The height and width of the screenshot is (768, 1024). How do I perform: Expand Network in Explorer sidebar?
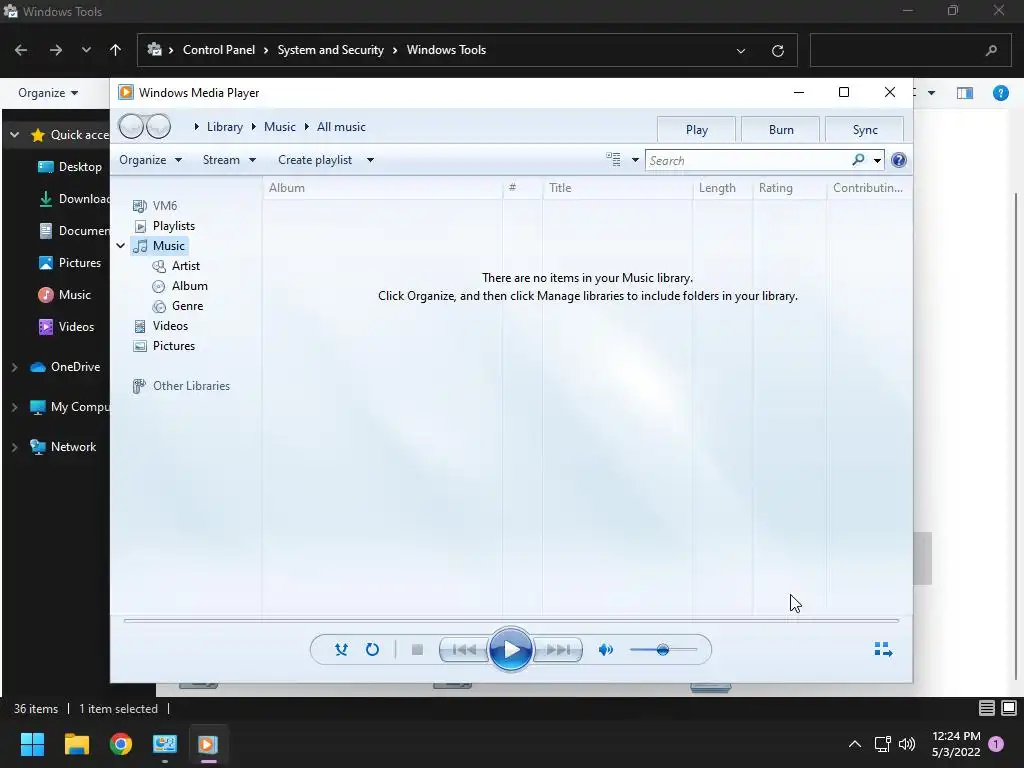(x=14, y=447)
